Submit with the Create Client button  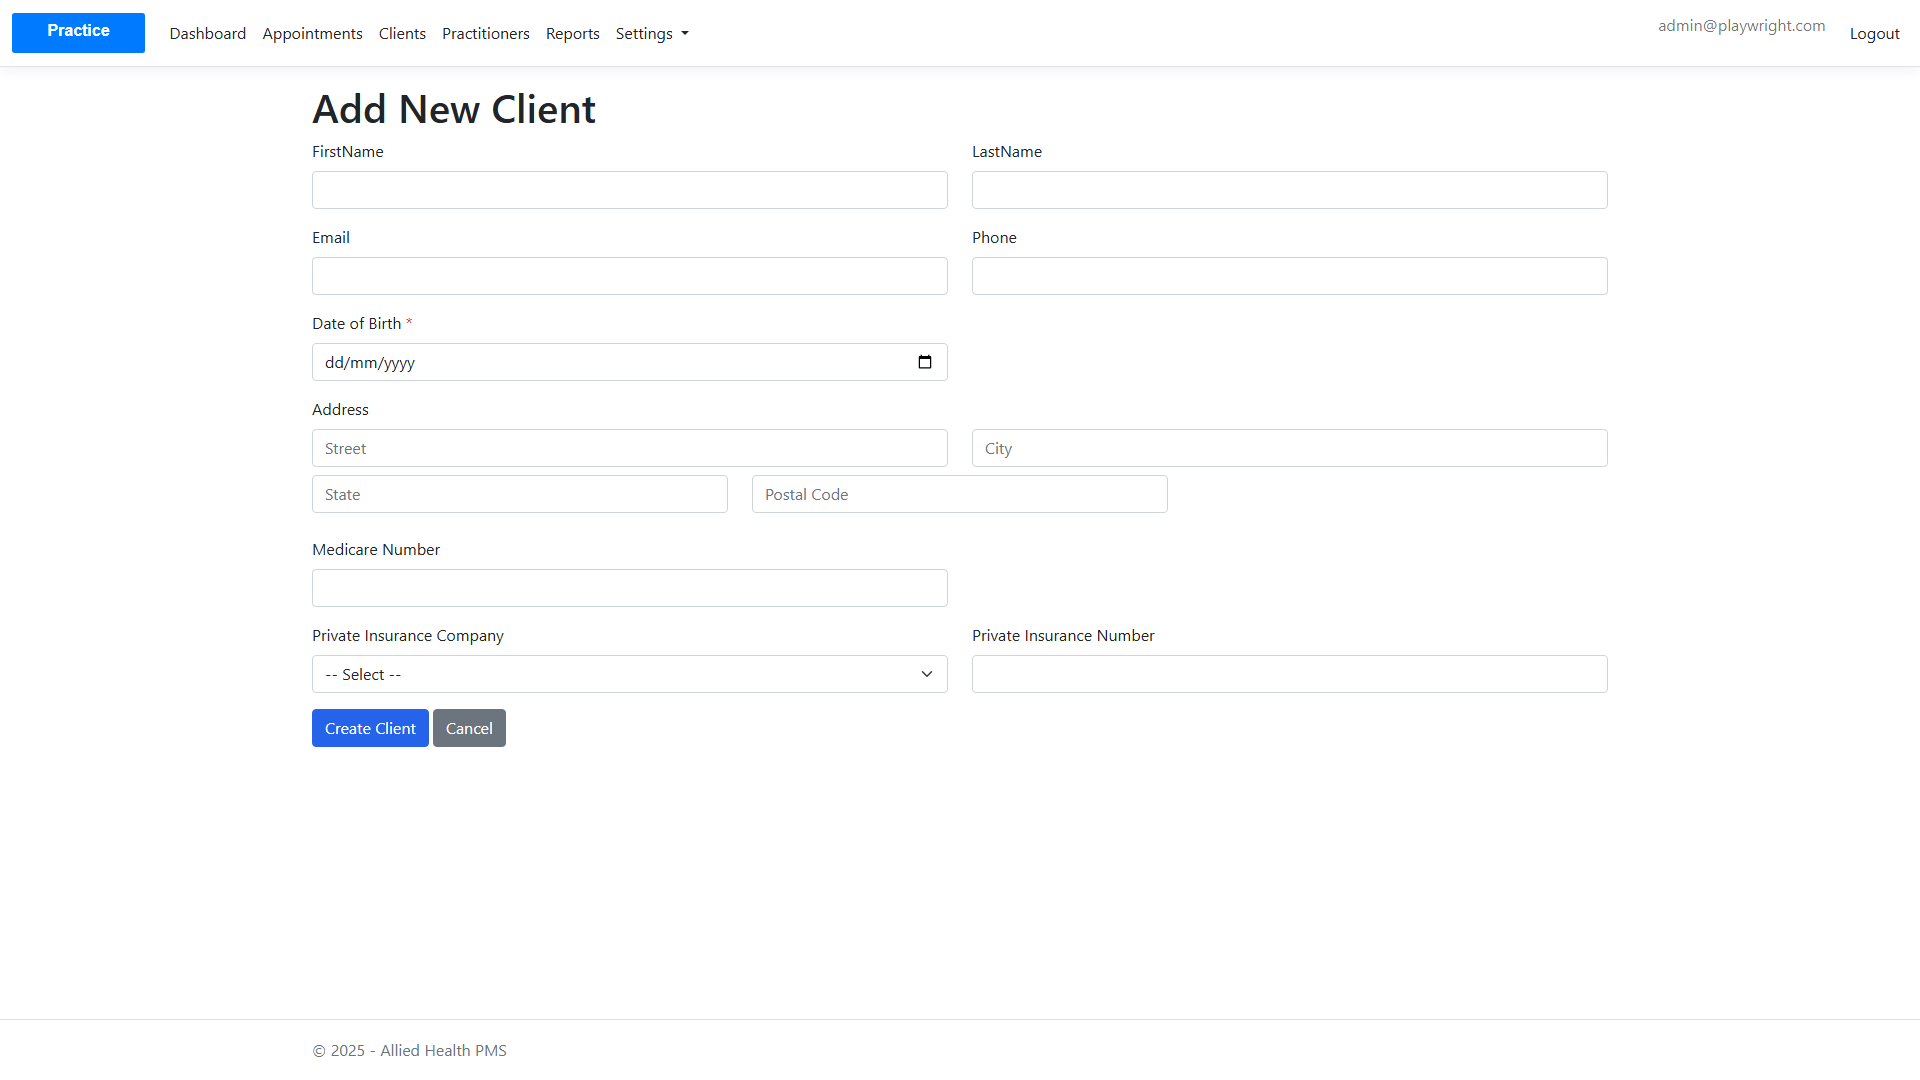pyautogui.click(x=370, y=728)
